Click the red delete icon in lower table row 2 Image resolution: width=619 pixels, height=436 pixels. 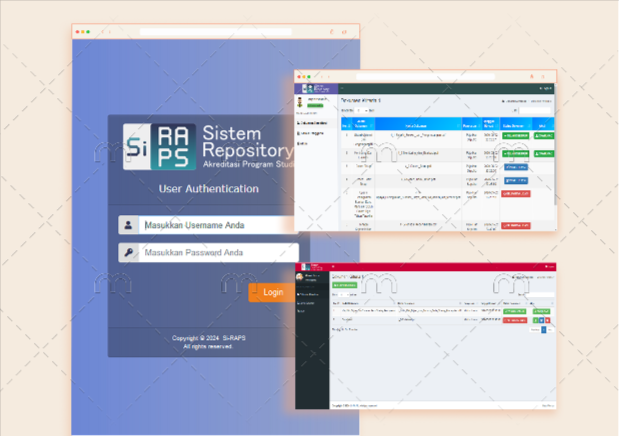548,320
